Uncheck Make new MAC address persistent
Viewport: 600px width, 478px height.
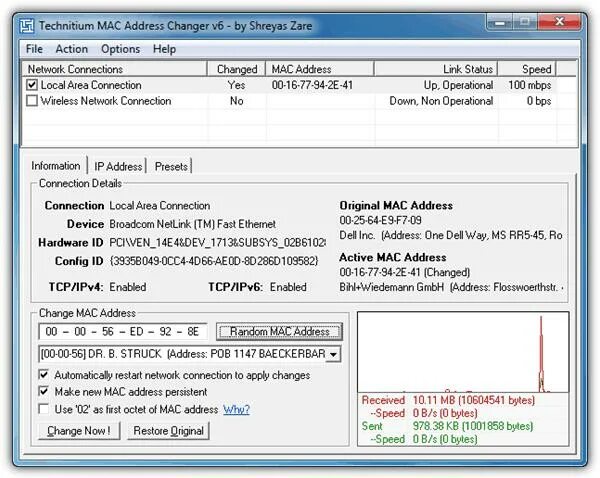44,392
